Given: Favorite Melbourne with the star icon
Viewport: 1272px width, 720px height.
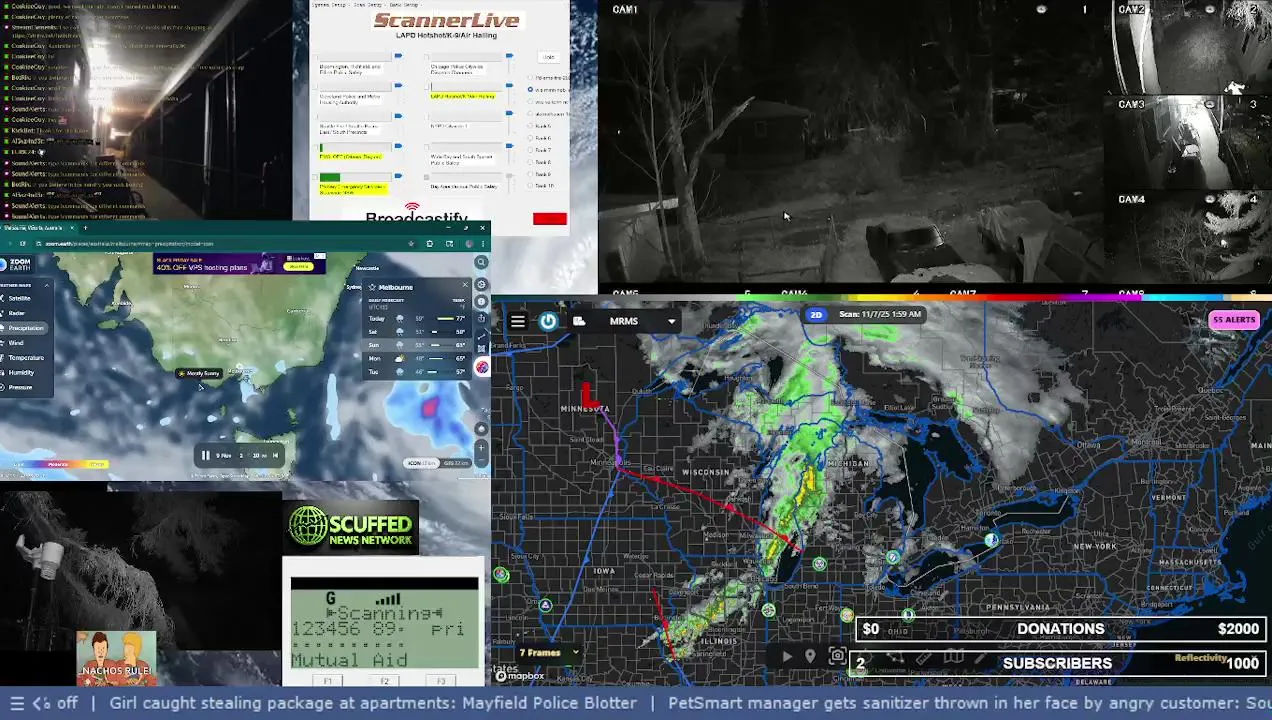Looking at the screenshot, I should (372, 287).
